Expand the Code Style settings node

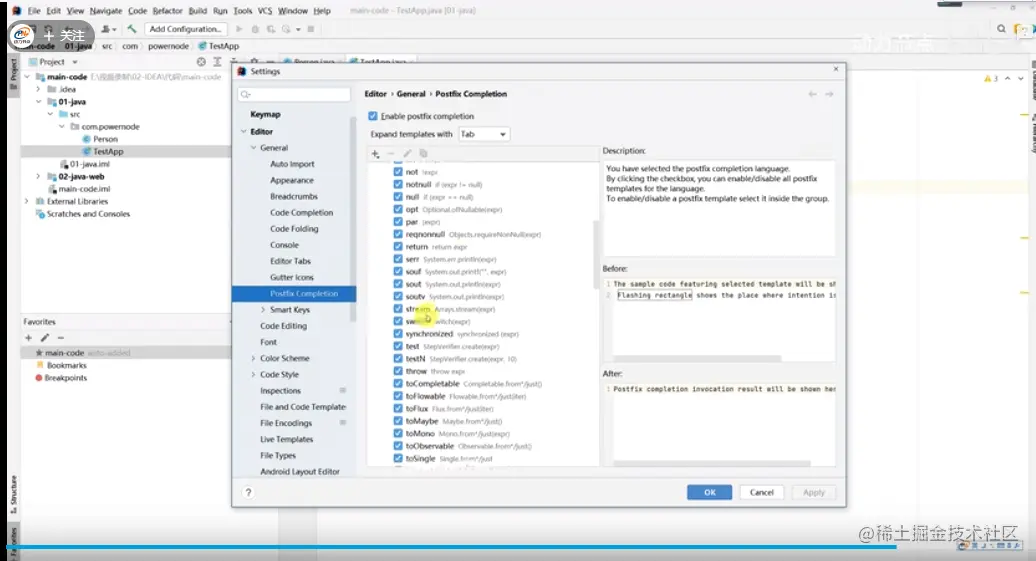(x=253, y=375)
